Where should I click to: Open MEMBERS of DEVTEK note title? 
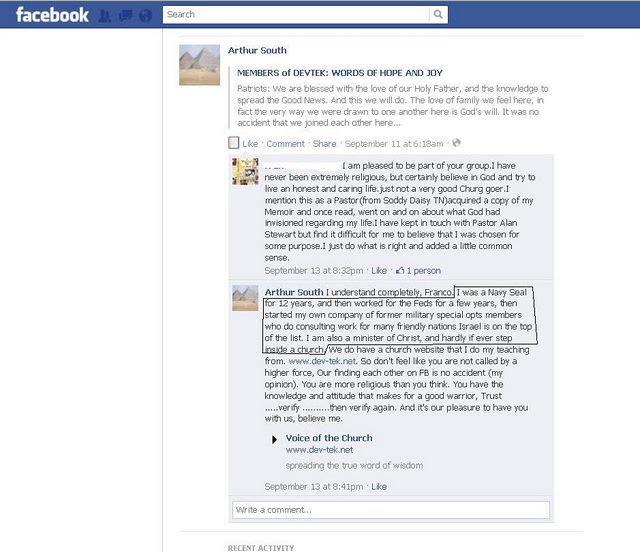(x=340, y=73)
